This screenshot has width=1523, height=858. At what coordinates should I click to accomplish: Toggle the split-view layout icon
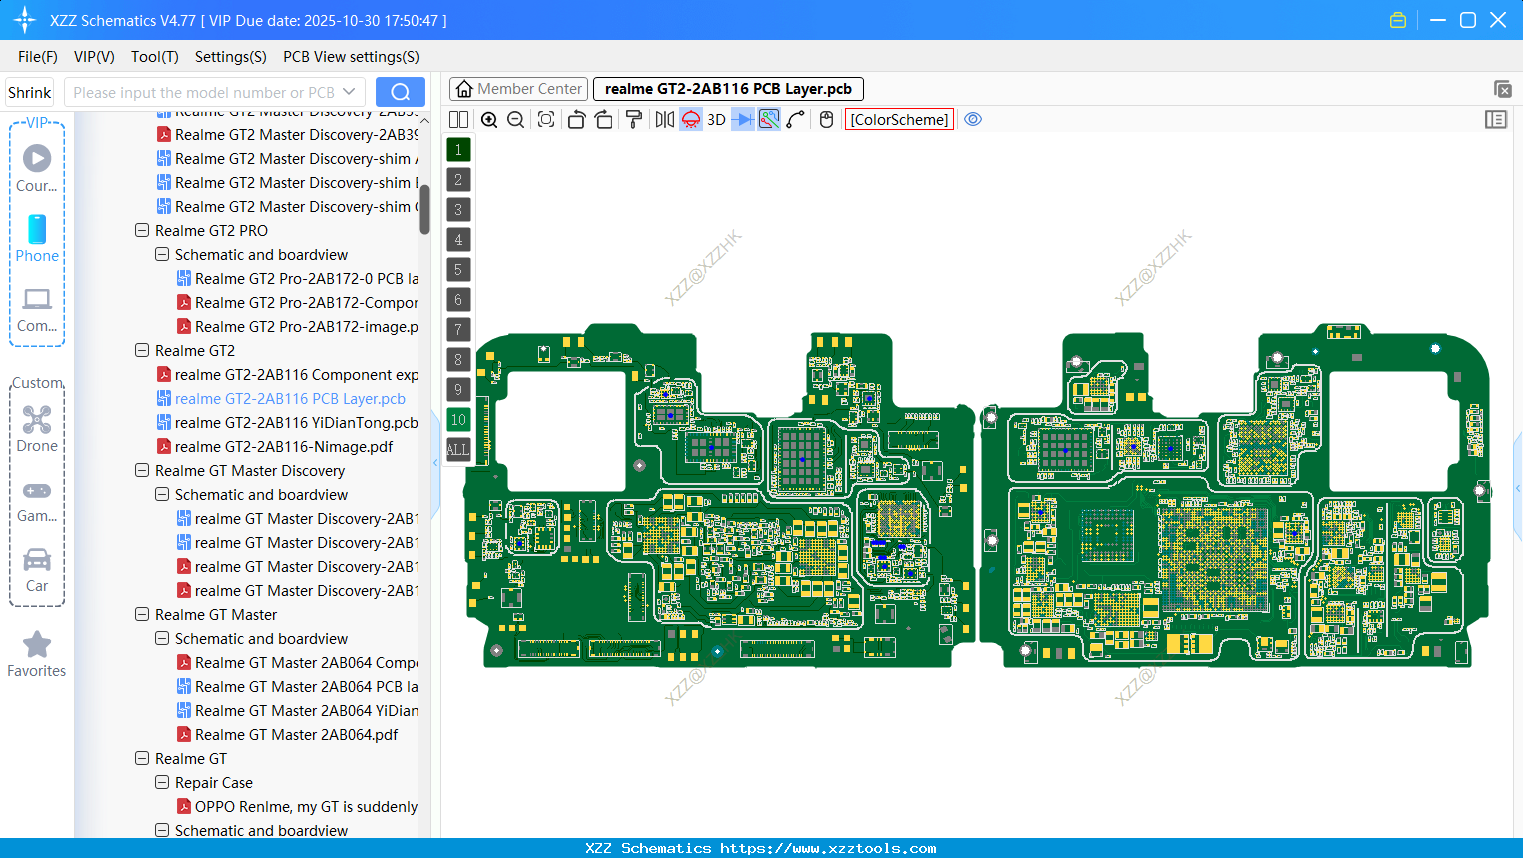pyautogui.click(x=459, y=120)
